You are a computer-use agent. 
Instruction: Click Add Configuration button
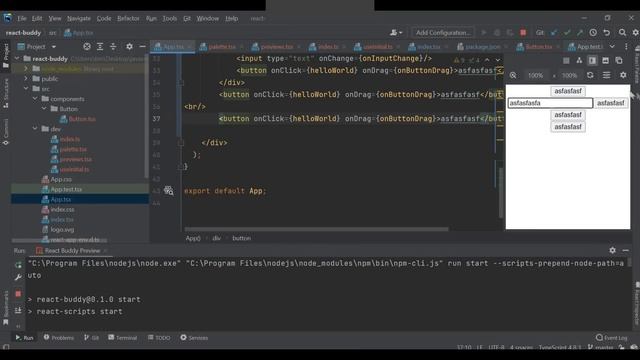tap(443, 32)
